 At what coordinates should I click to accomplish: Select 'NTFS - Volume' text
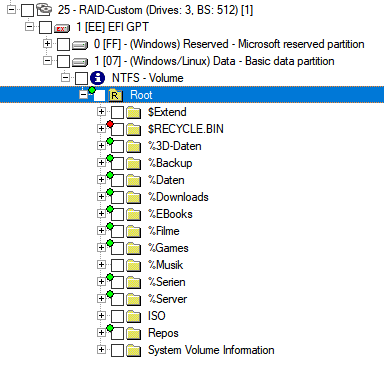pos(148,78)
